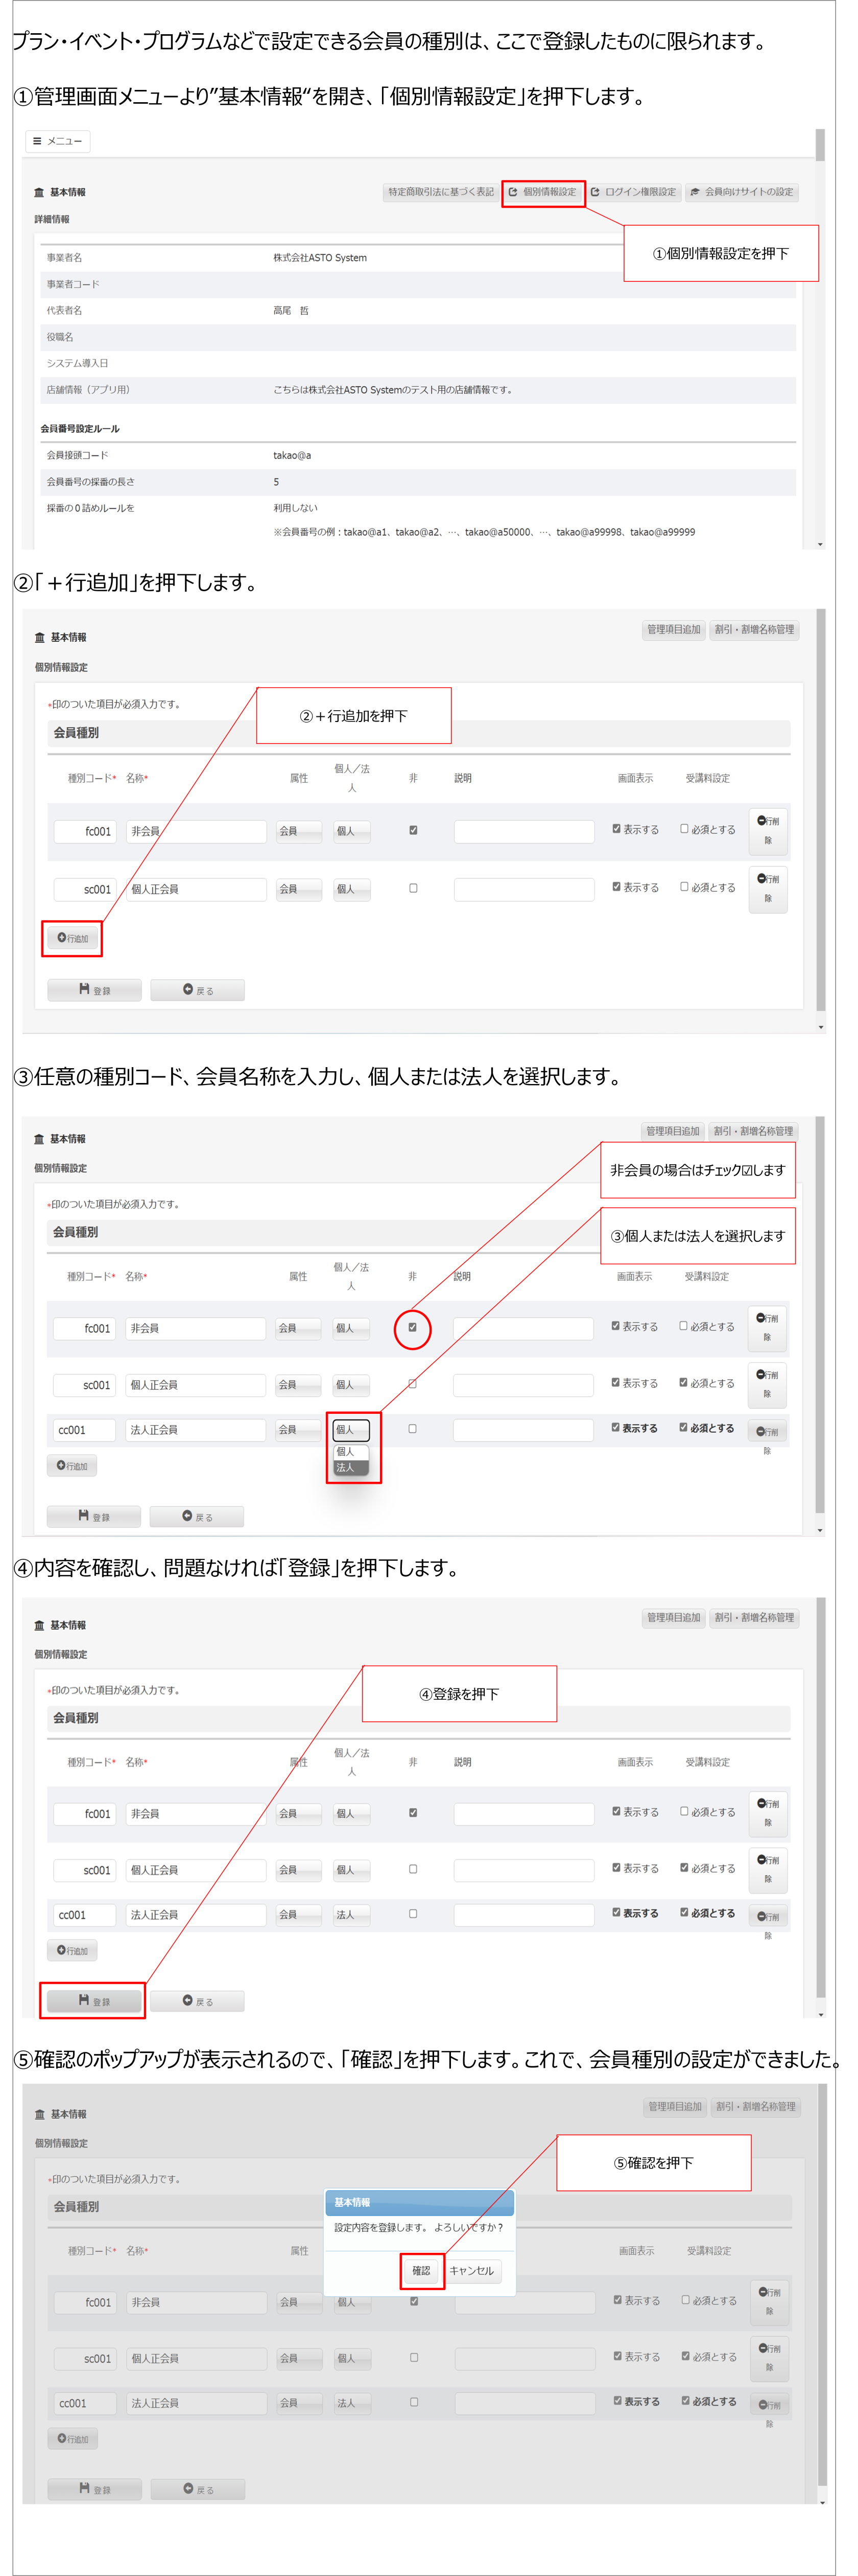Delete fc001 row via 行削除 in step ③ screen
Image resolution: width=858 pixels, height=2576 pixels.
point(767,1328)
